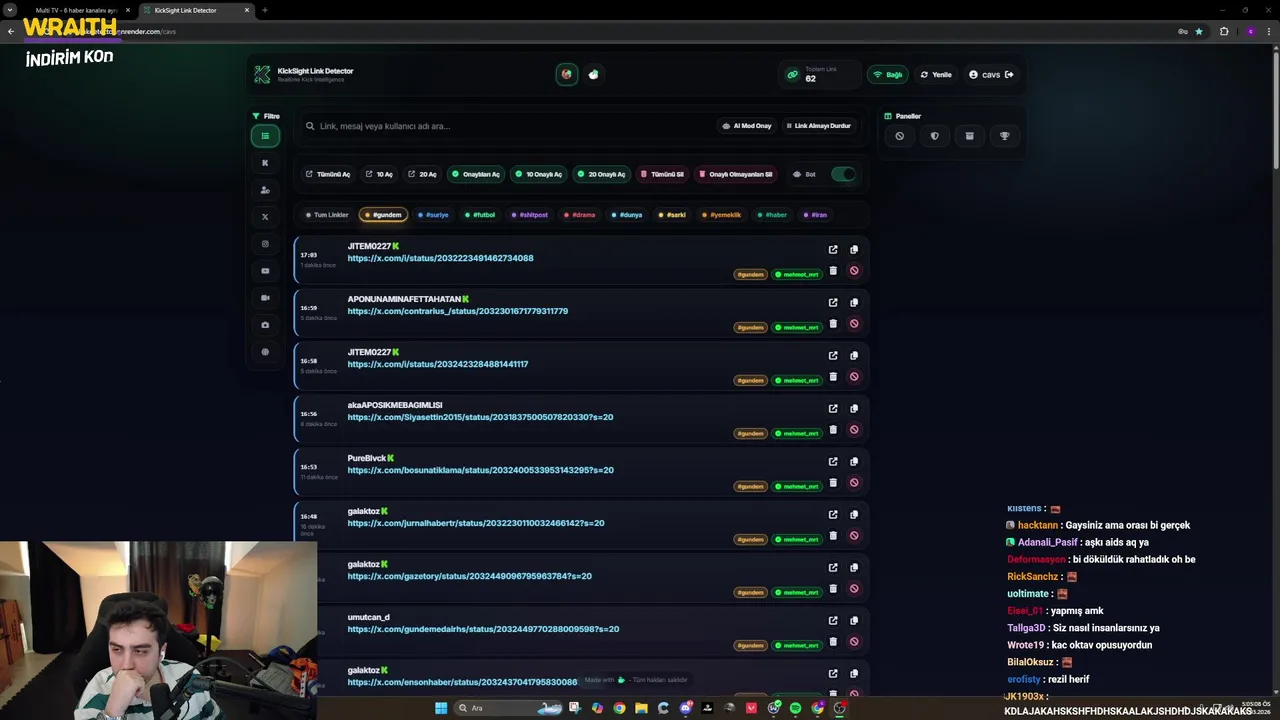
Task: Click the Yenile refresh button
Action: (x=936, y=75)
